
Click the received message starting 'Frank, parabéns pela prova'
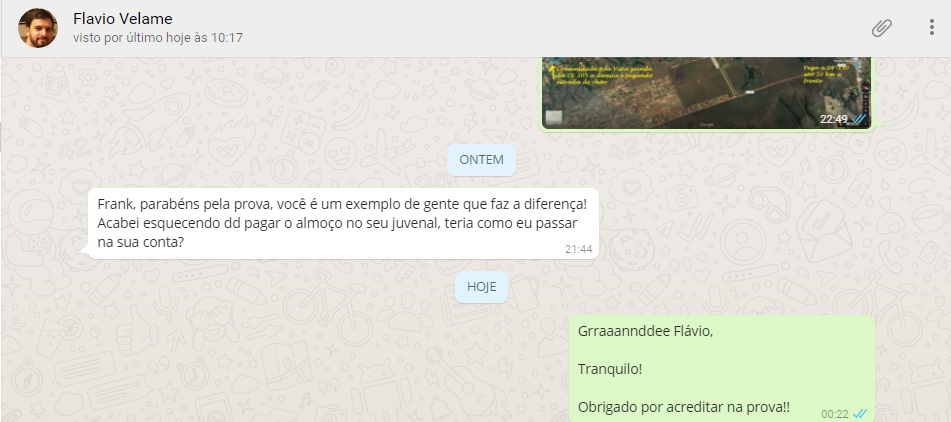[x=343, y=223]
